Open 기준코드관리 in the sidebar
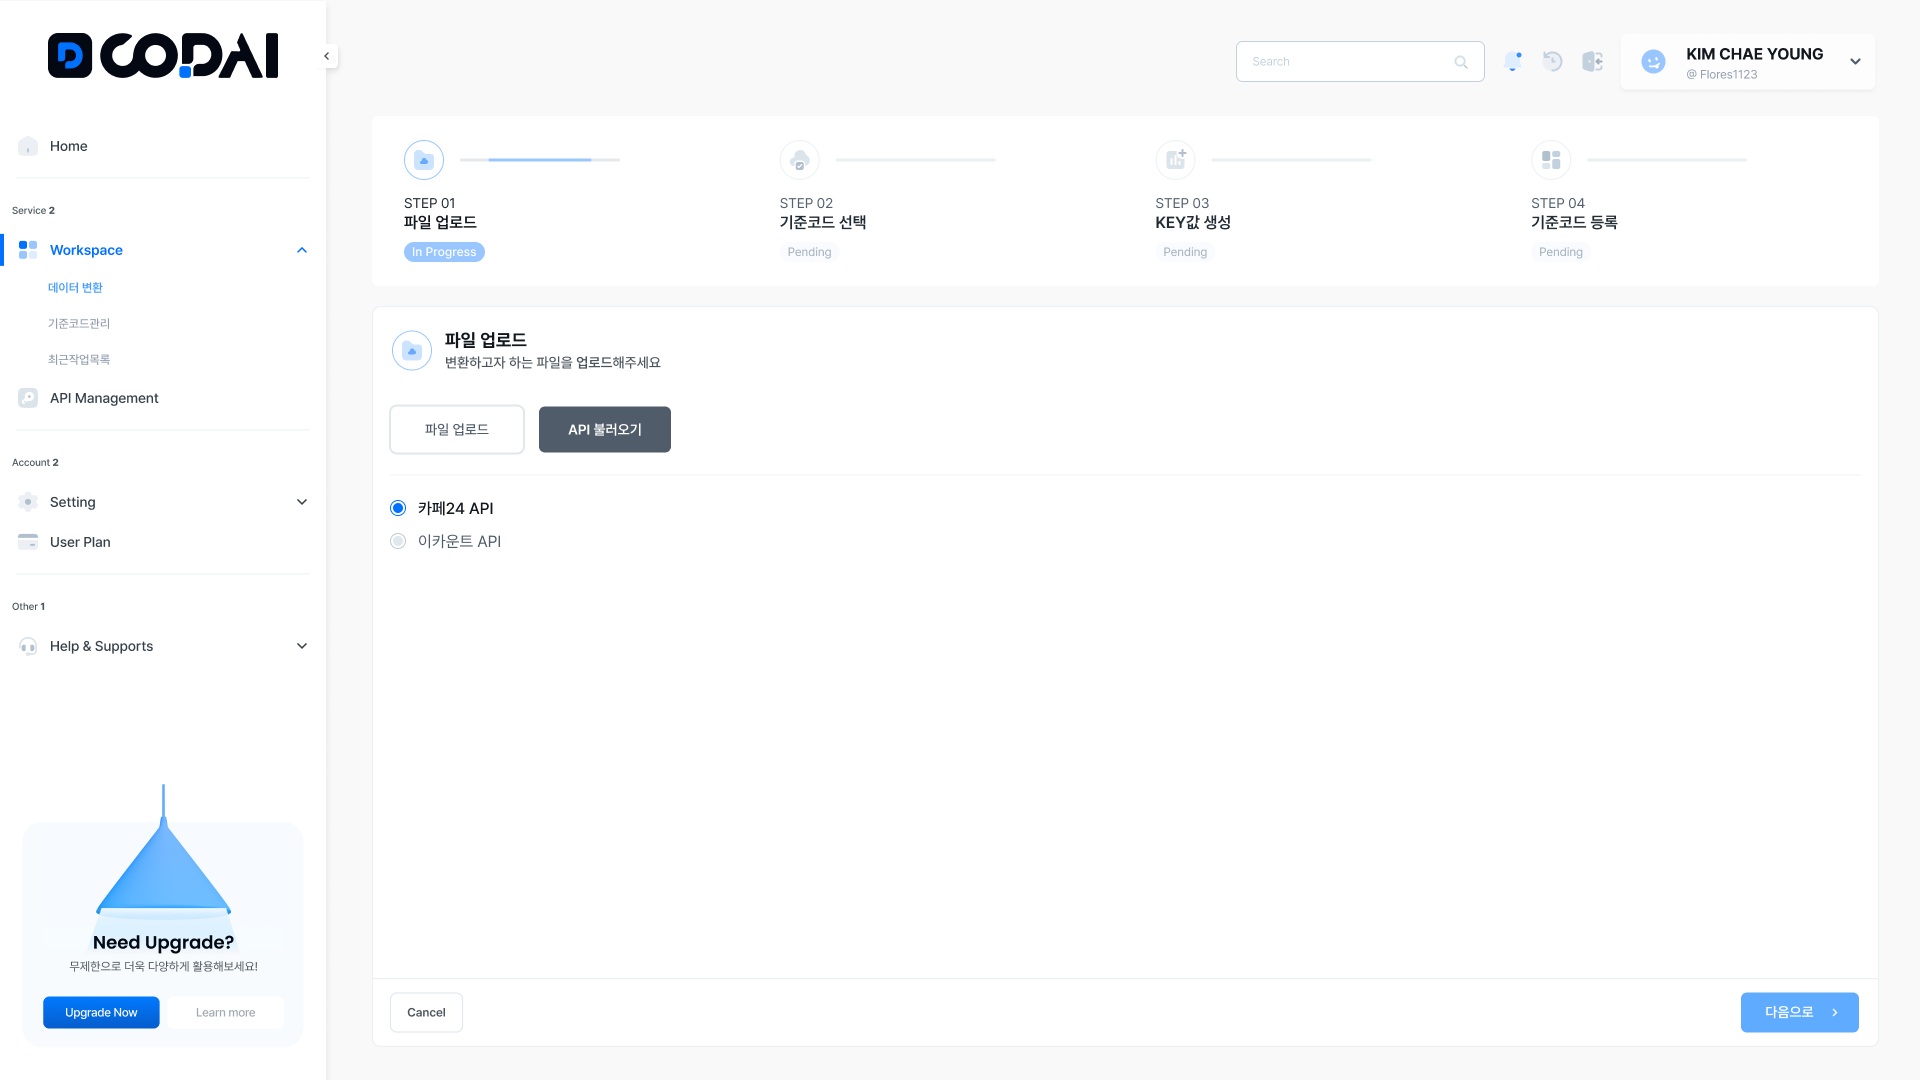Screen dimensions: 1920x1080 [x=79, y=323]
